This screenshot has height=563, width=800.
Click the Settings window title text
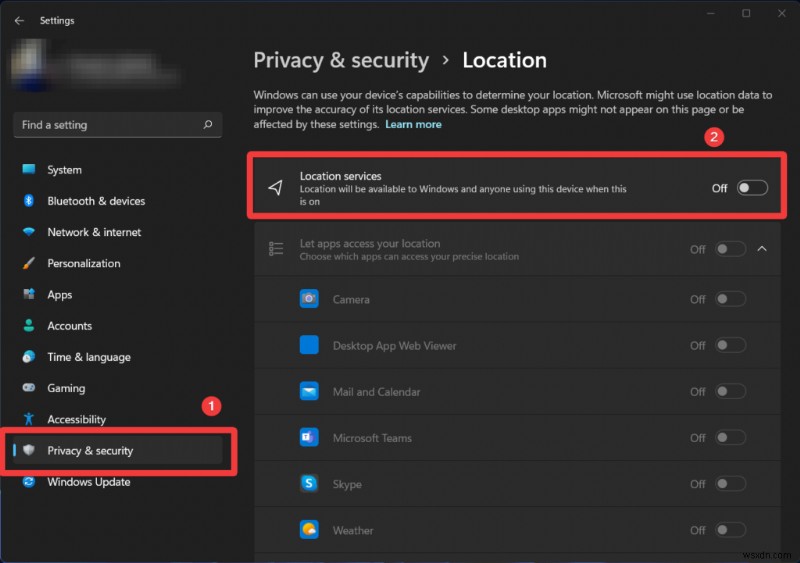point(57,20)
